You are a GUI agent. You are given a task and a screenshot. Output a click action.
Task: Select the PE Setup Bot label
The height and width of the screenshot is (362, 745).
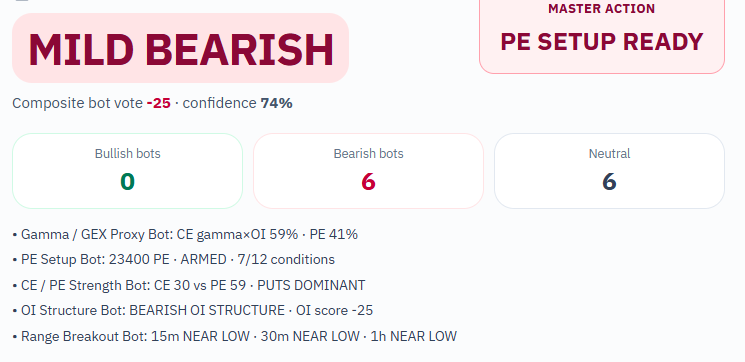point(63,259)
